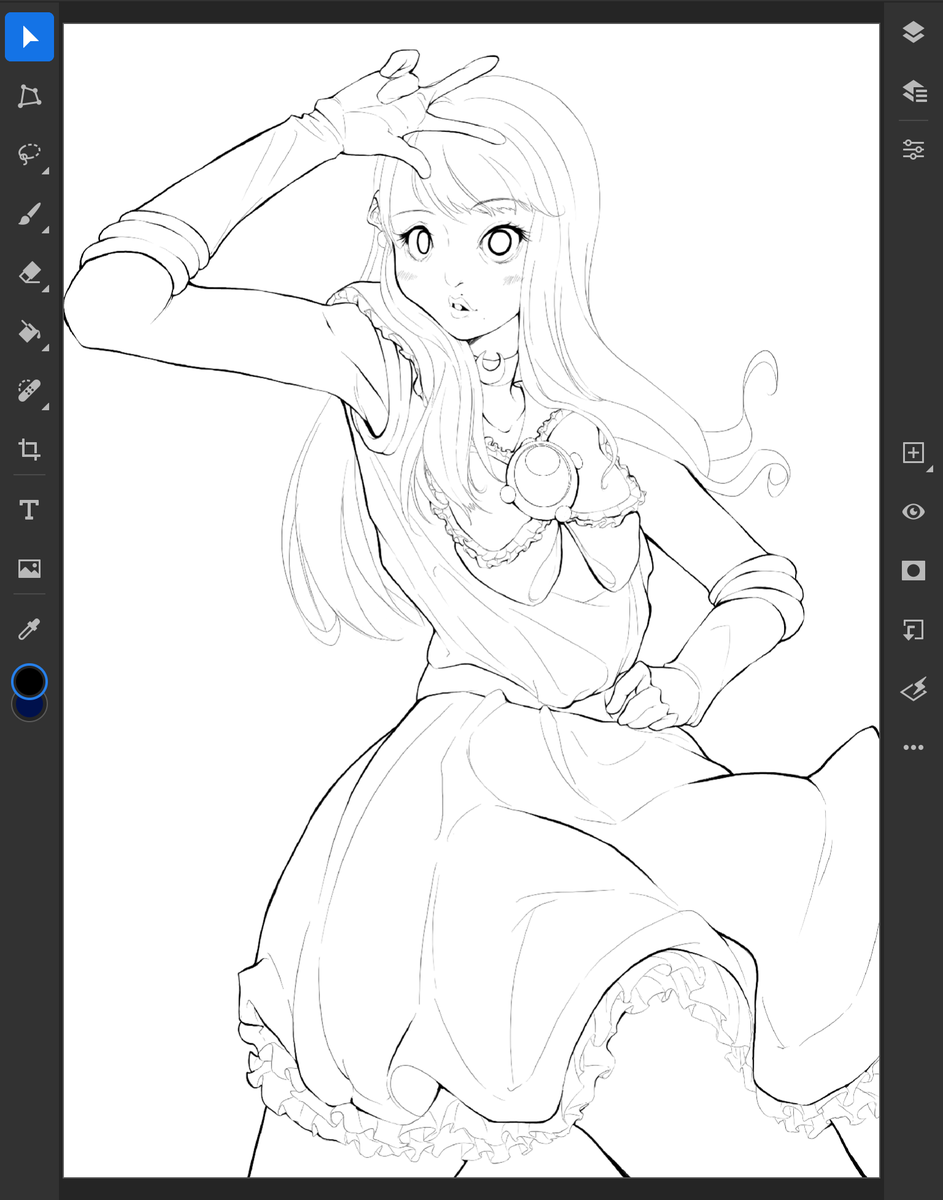Open the filters and adjustments lightning icon

point(913,688)
